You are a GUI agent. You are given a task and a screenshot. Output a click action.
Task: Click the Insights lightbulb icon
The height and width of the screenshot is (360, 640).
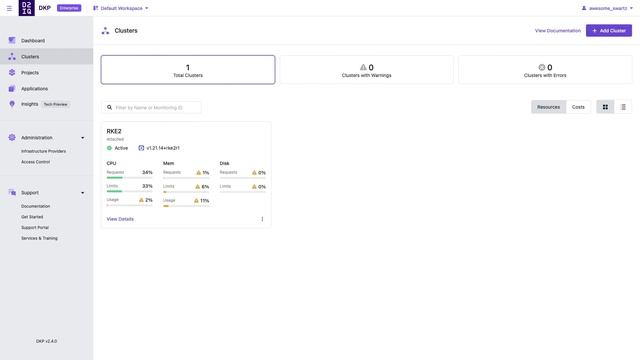(12, 104)
